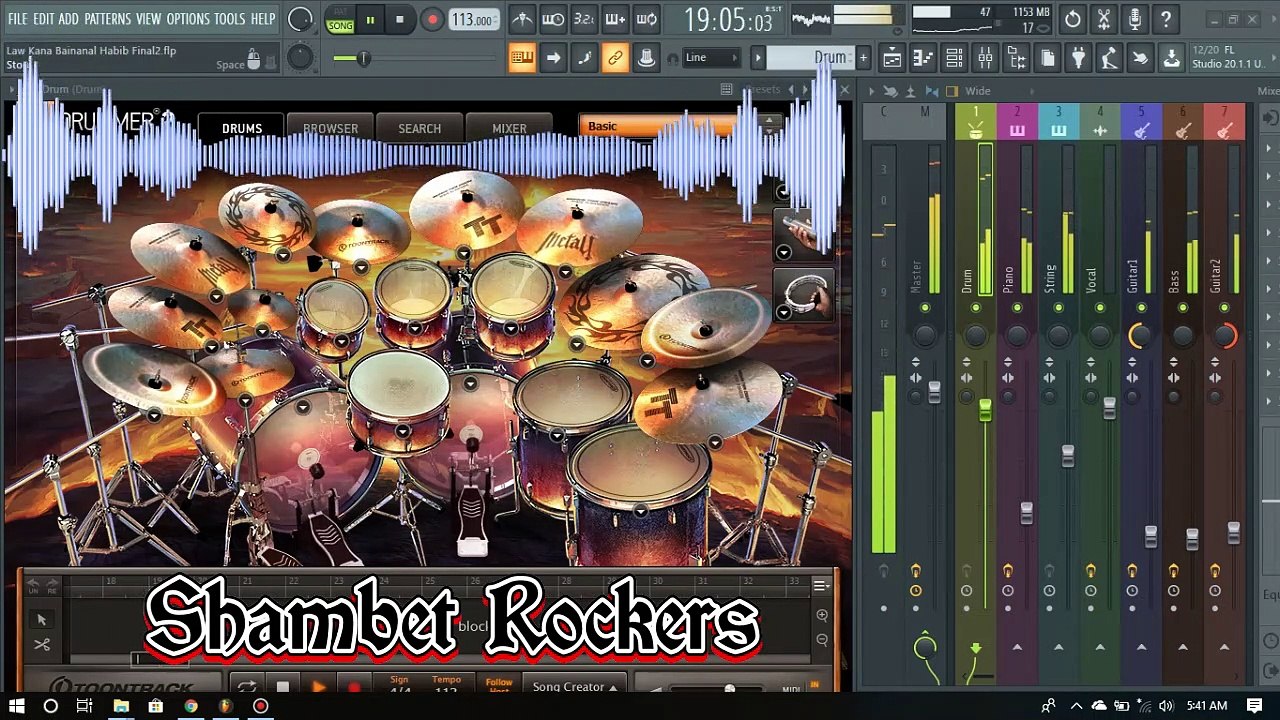Open the HELP menu
The image size is (1280, 720).
(x=263, y=19)
